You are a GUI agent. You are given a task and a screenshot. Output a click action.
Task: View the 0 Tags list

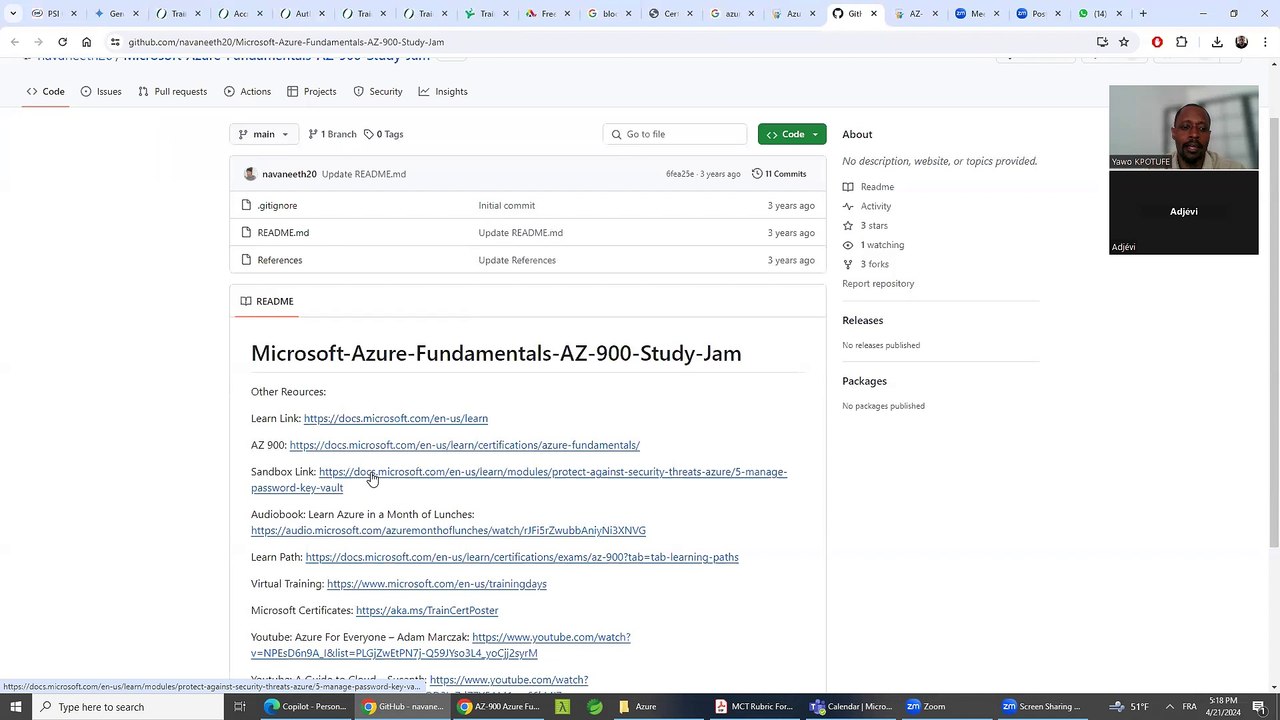pyautogui.click(x=383, y=134)
